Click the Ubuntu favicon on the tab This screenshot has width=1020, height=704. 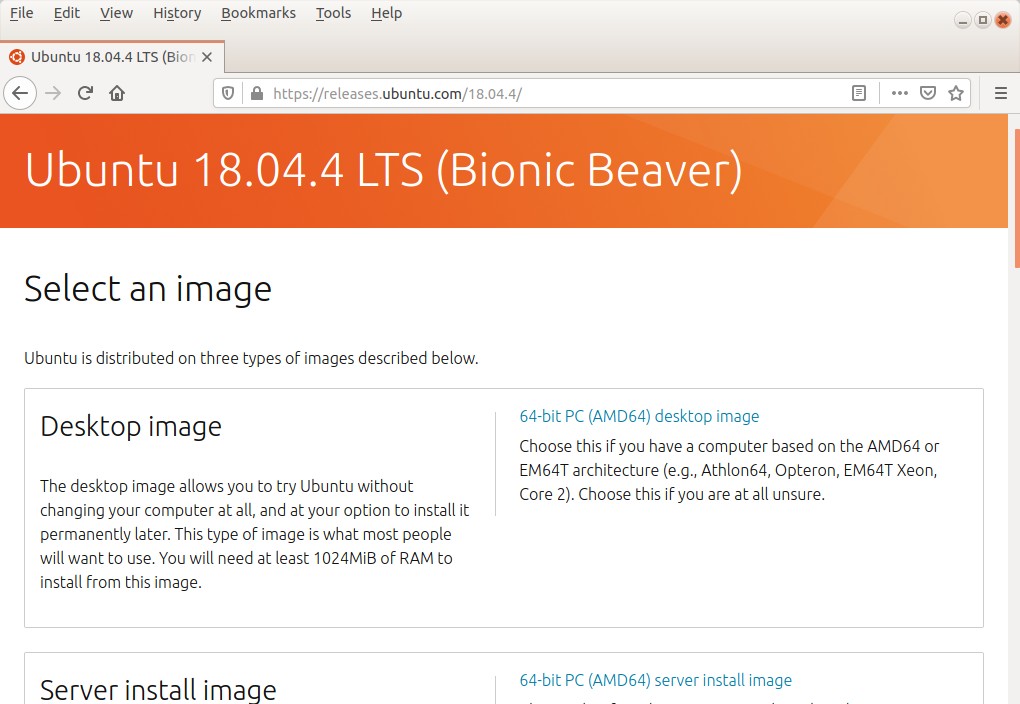pyautogui.click(x=17, y=57)
